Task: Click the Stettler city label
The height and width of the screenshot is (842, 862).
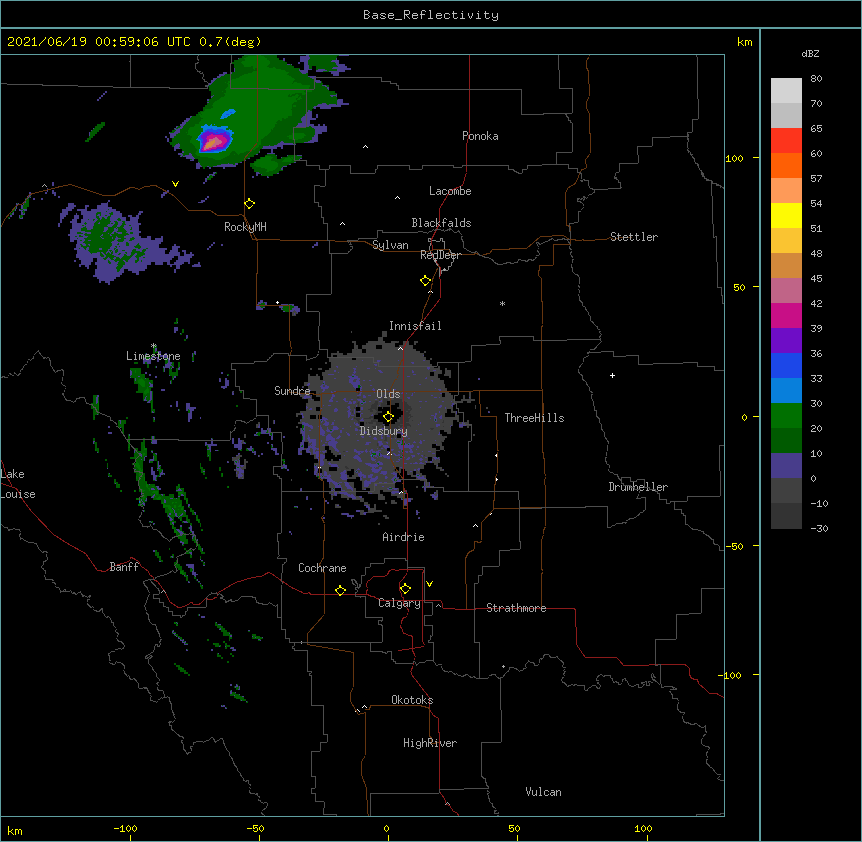Action: (634, 237)
